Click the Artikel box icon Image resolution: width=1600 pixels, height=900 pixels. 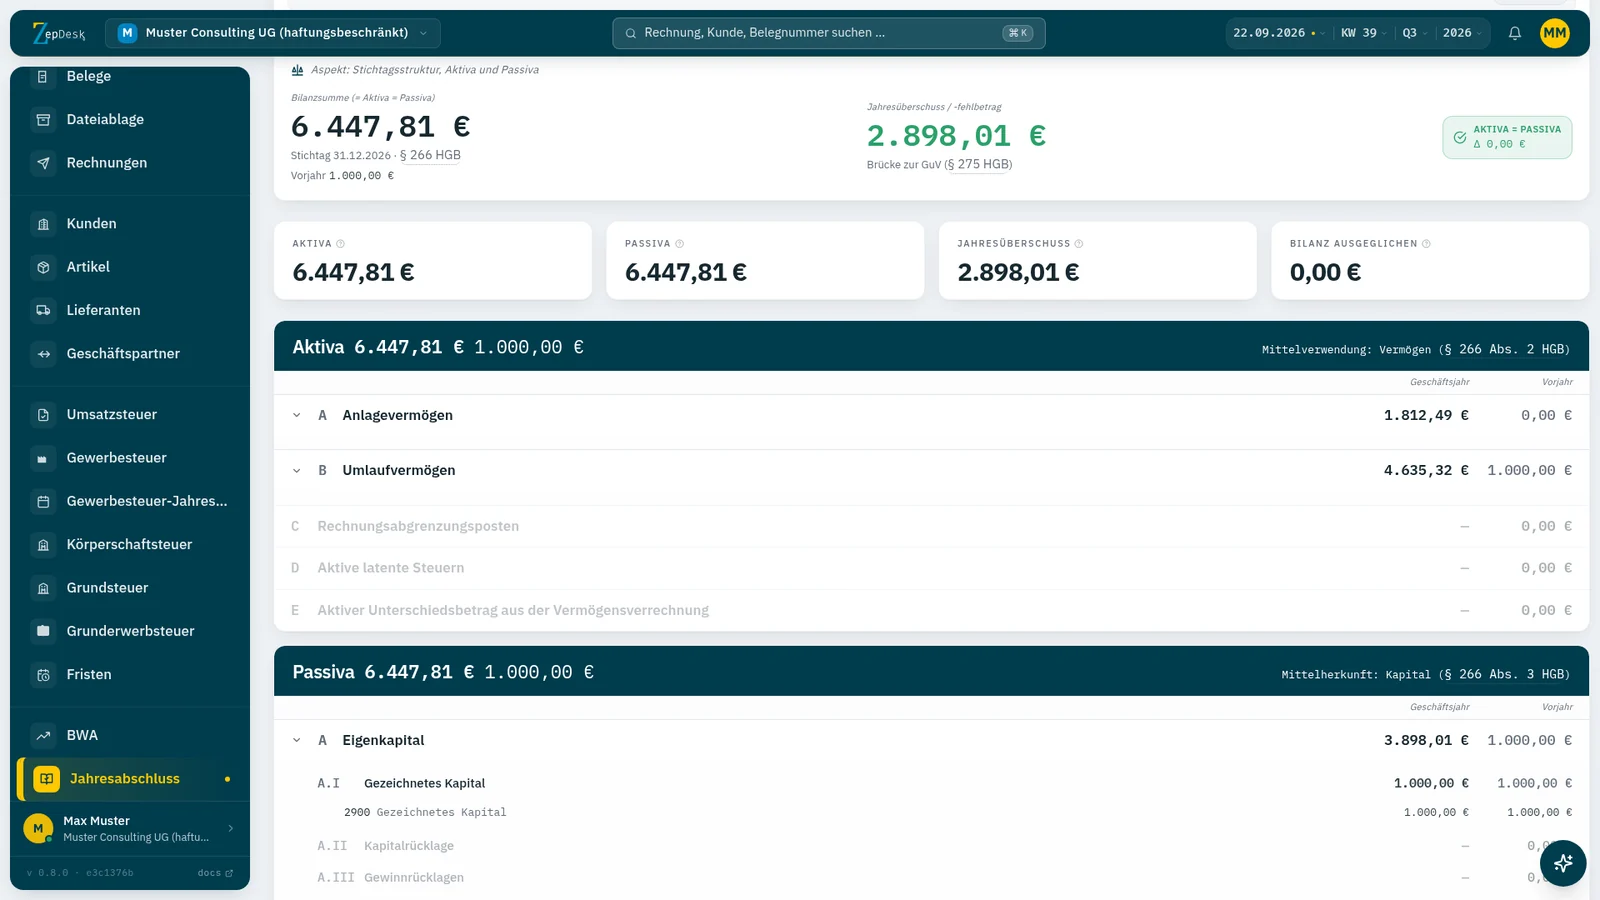point(43,267)
